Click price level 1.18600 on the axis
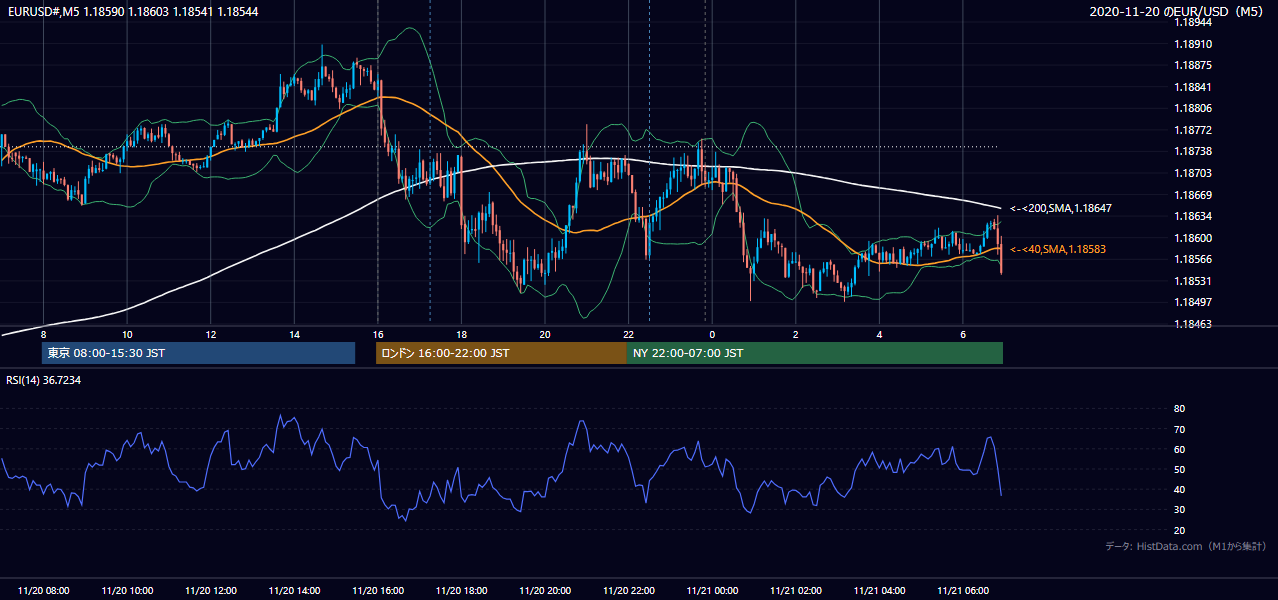Image resolution: width=1278 pixels, height=600 pixels. coord(1194,238)
